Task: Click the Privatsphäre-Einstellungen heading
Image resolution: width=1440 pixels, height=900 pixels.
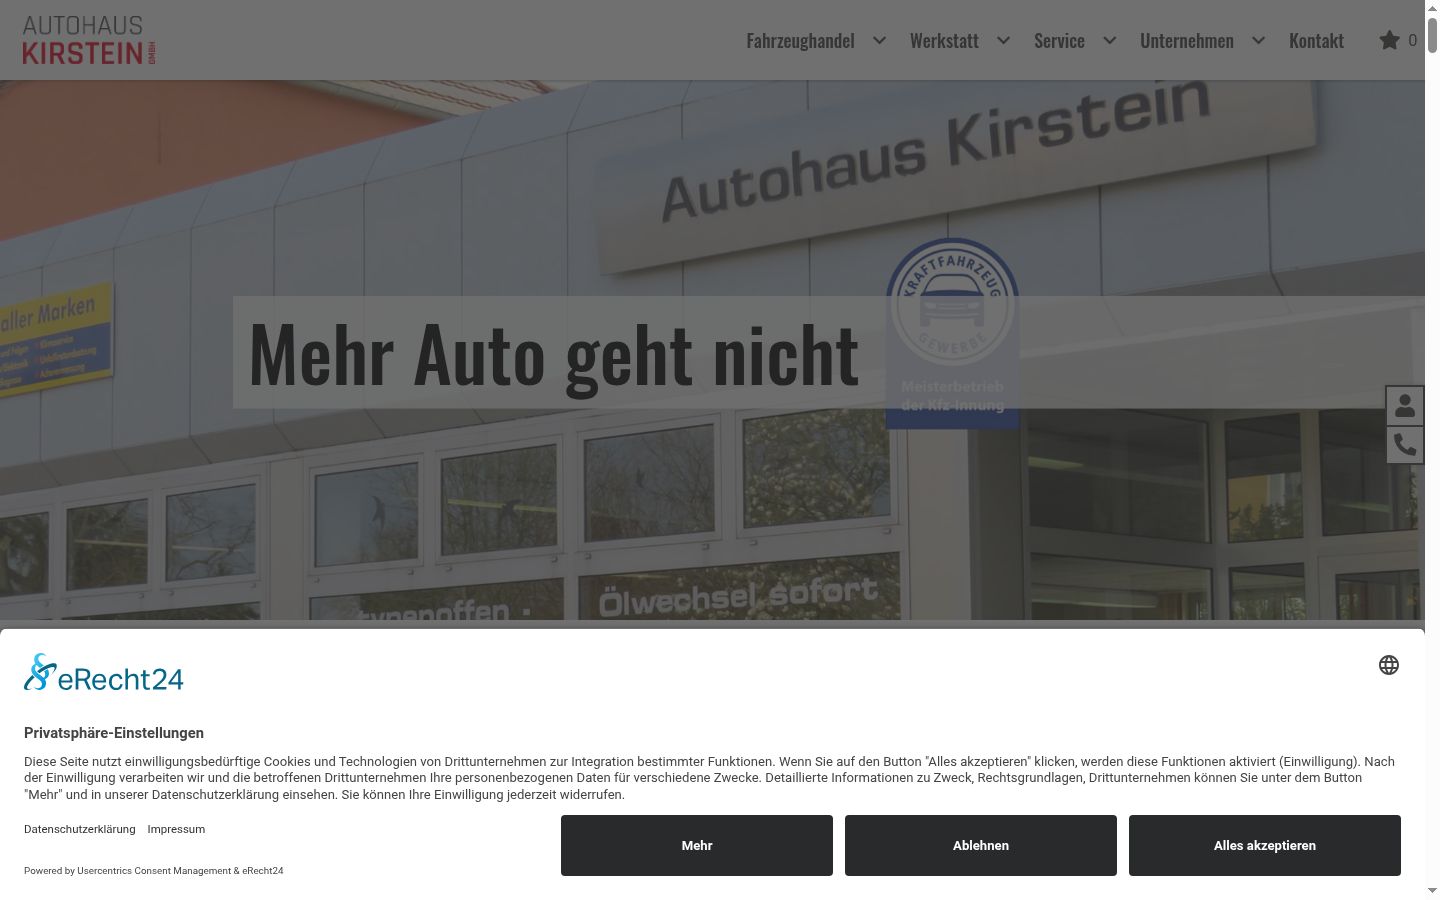Action: click(114, 733)
